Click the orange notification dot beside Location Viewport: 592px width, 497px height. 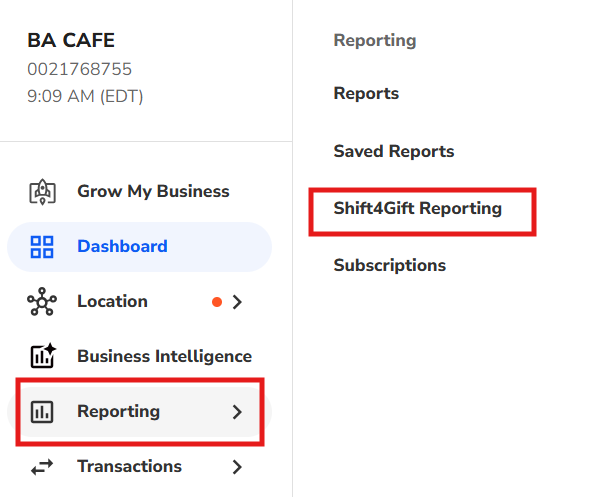click(217, 302)
